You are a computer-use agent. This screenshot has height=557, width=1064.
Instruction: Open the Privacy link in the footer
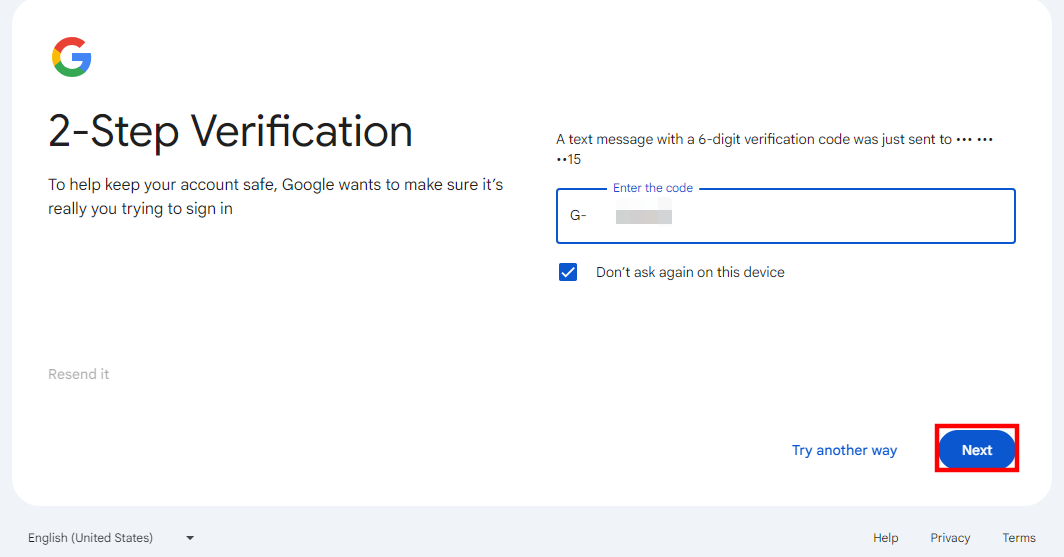point(950,538)
